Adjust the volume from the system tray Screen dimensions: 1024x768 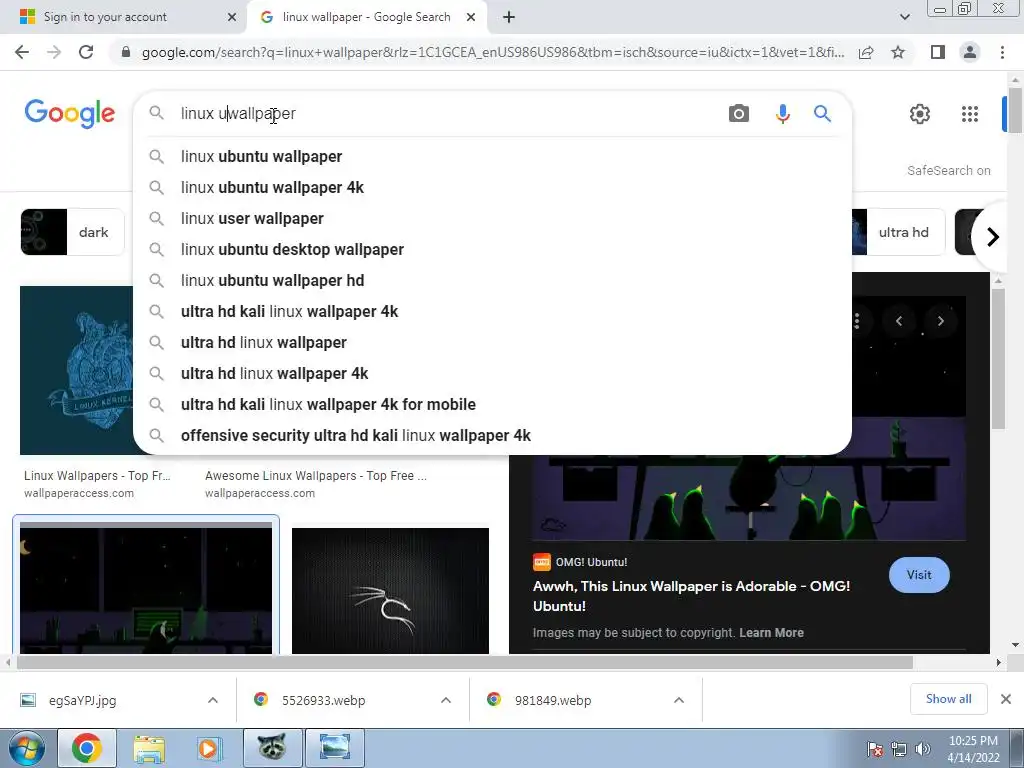point(923,749)
